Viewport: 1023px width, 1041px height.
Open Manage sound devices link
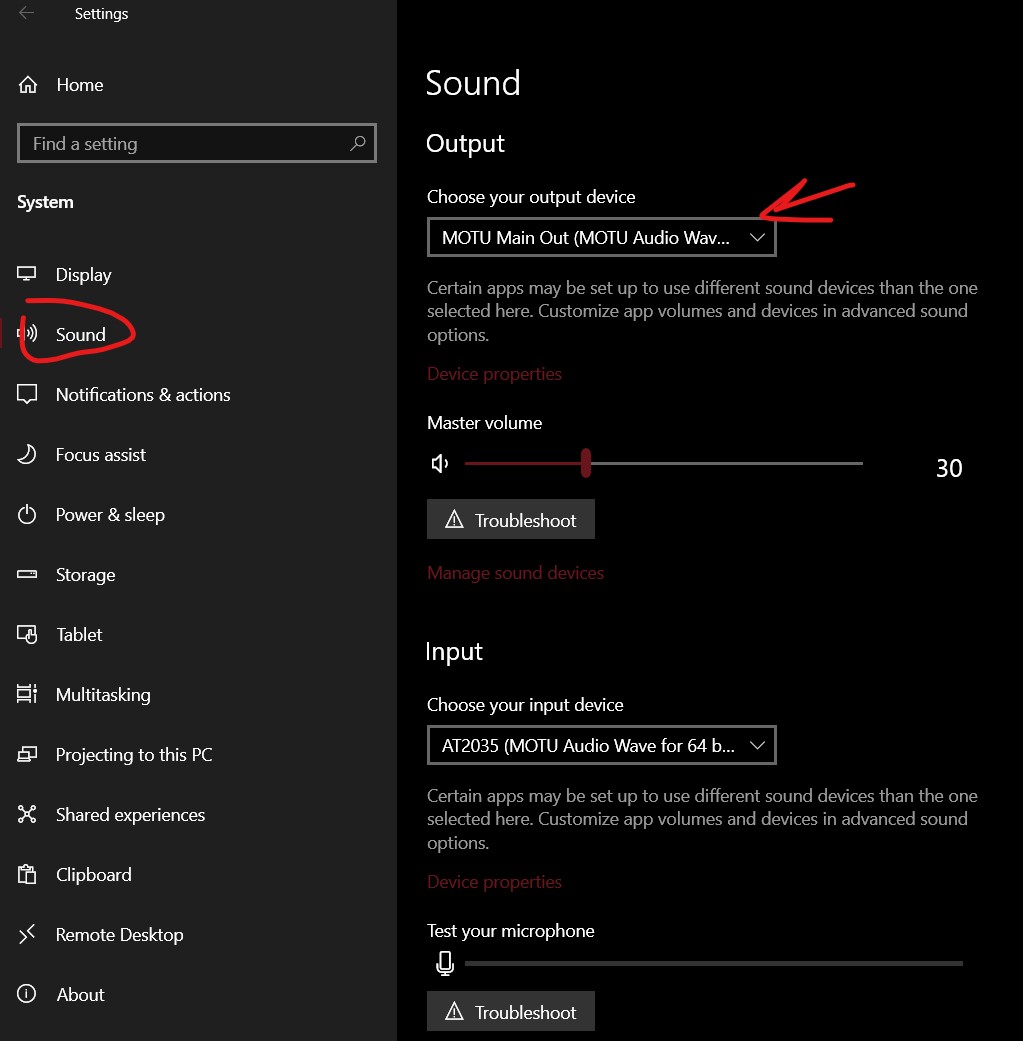click(515, 572)
